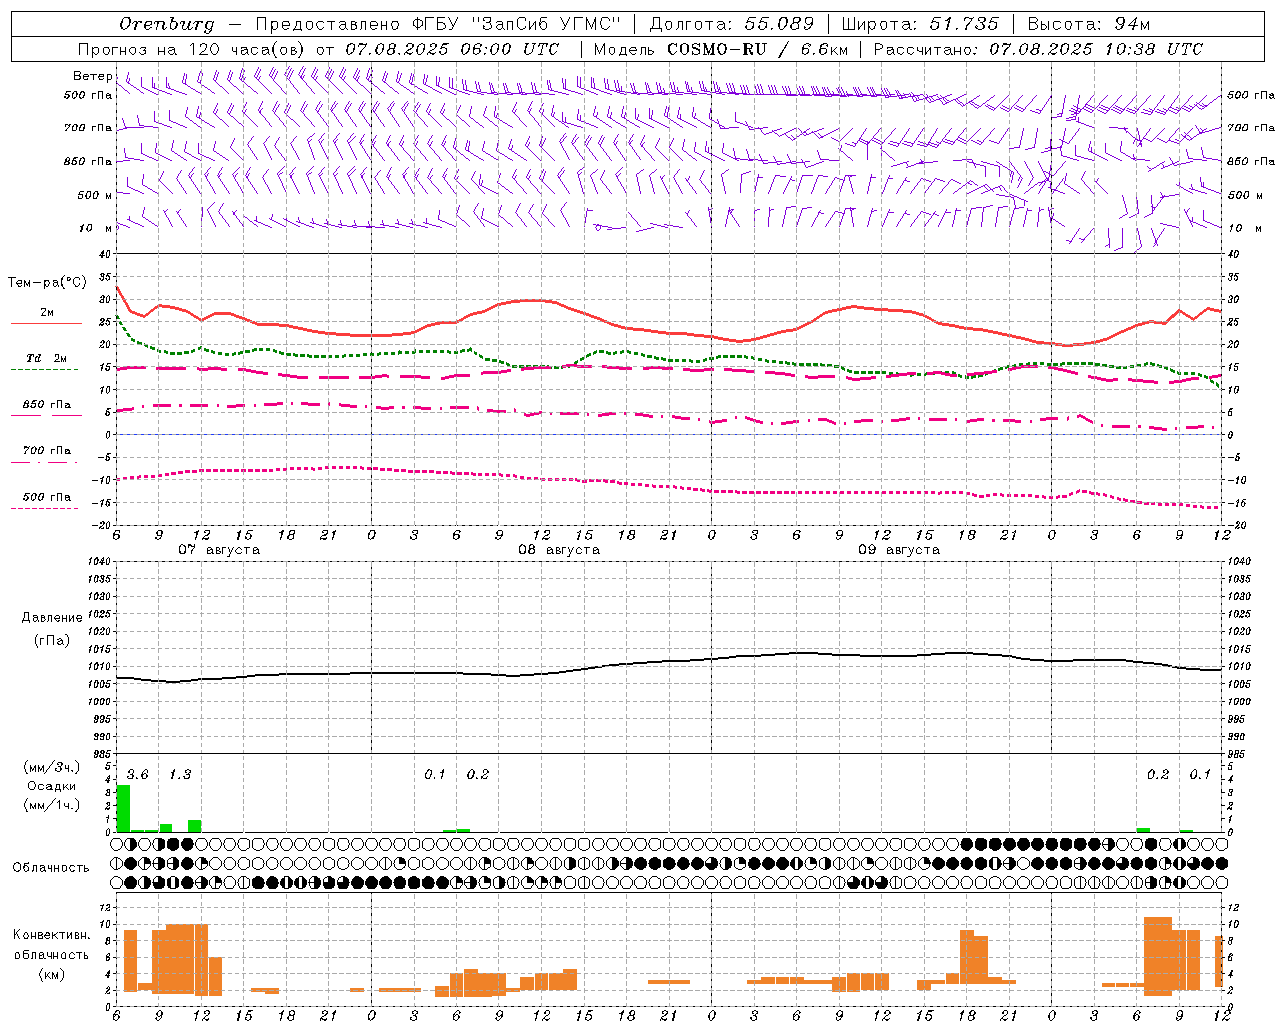Click the Orenburg station title

coord(166,24)
